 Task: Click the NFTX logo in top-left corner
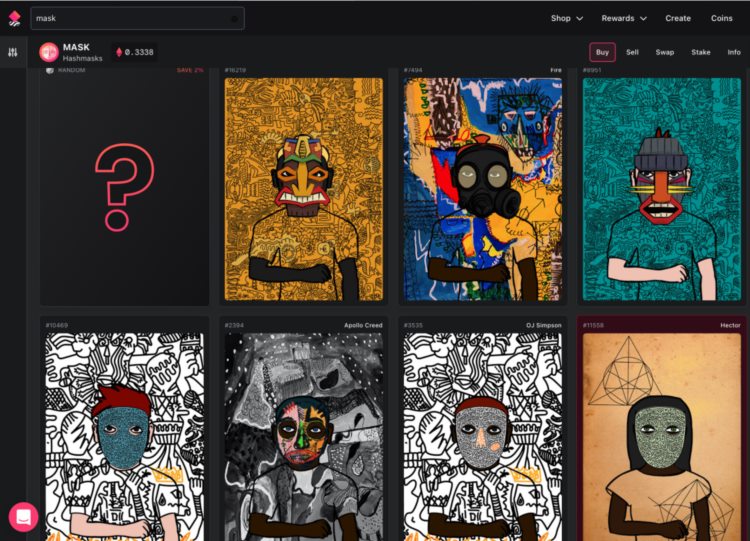[x=14, y=18]
